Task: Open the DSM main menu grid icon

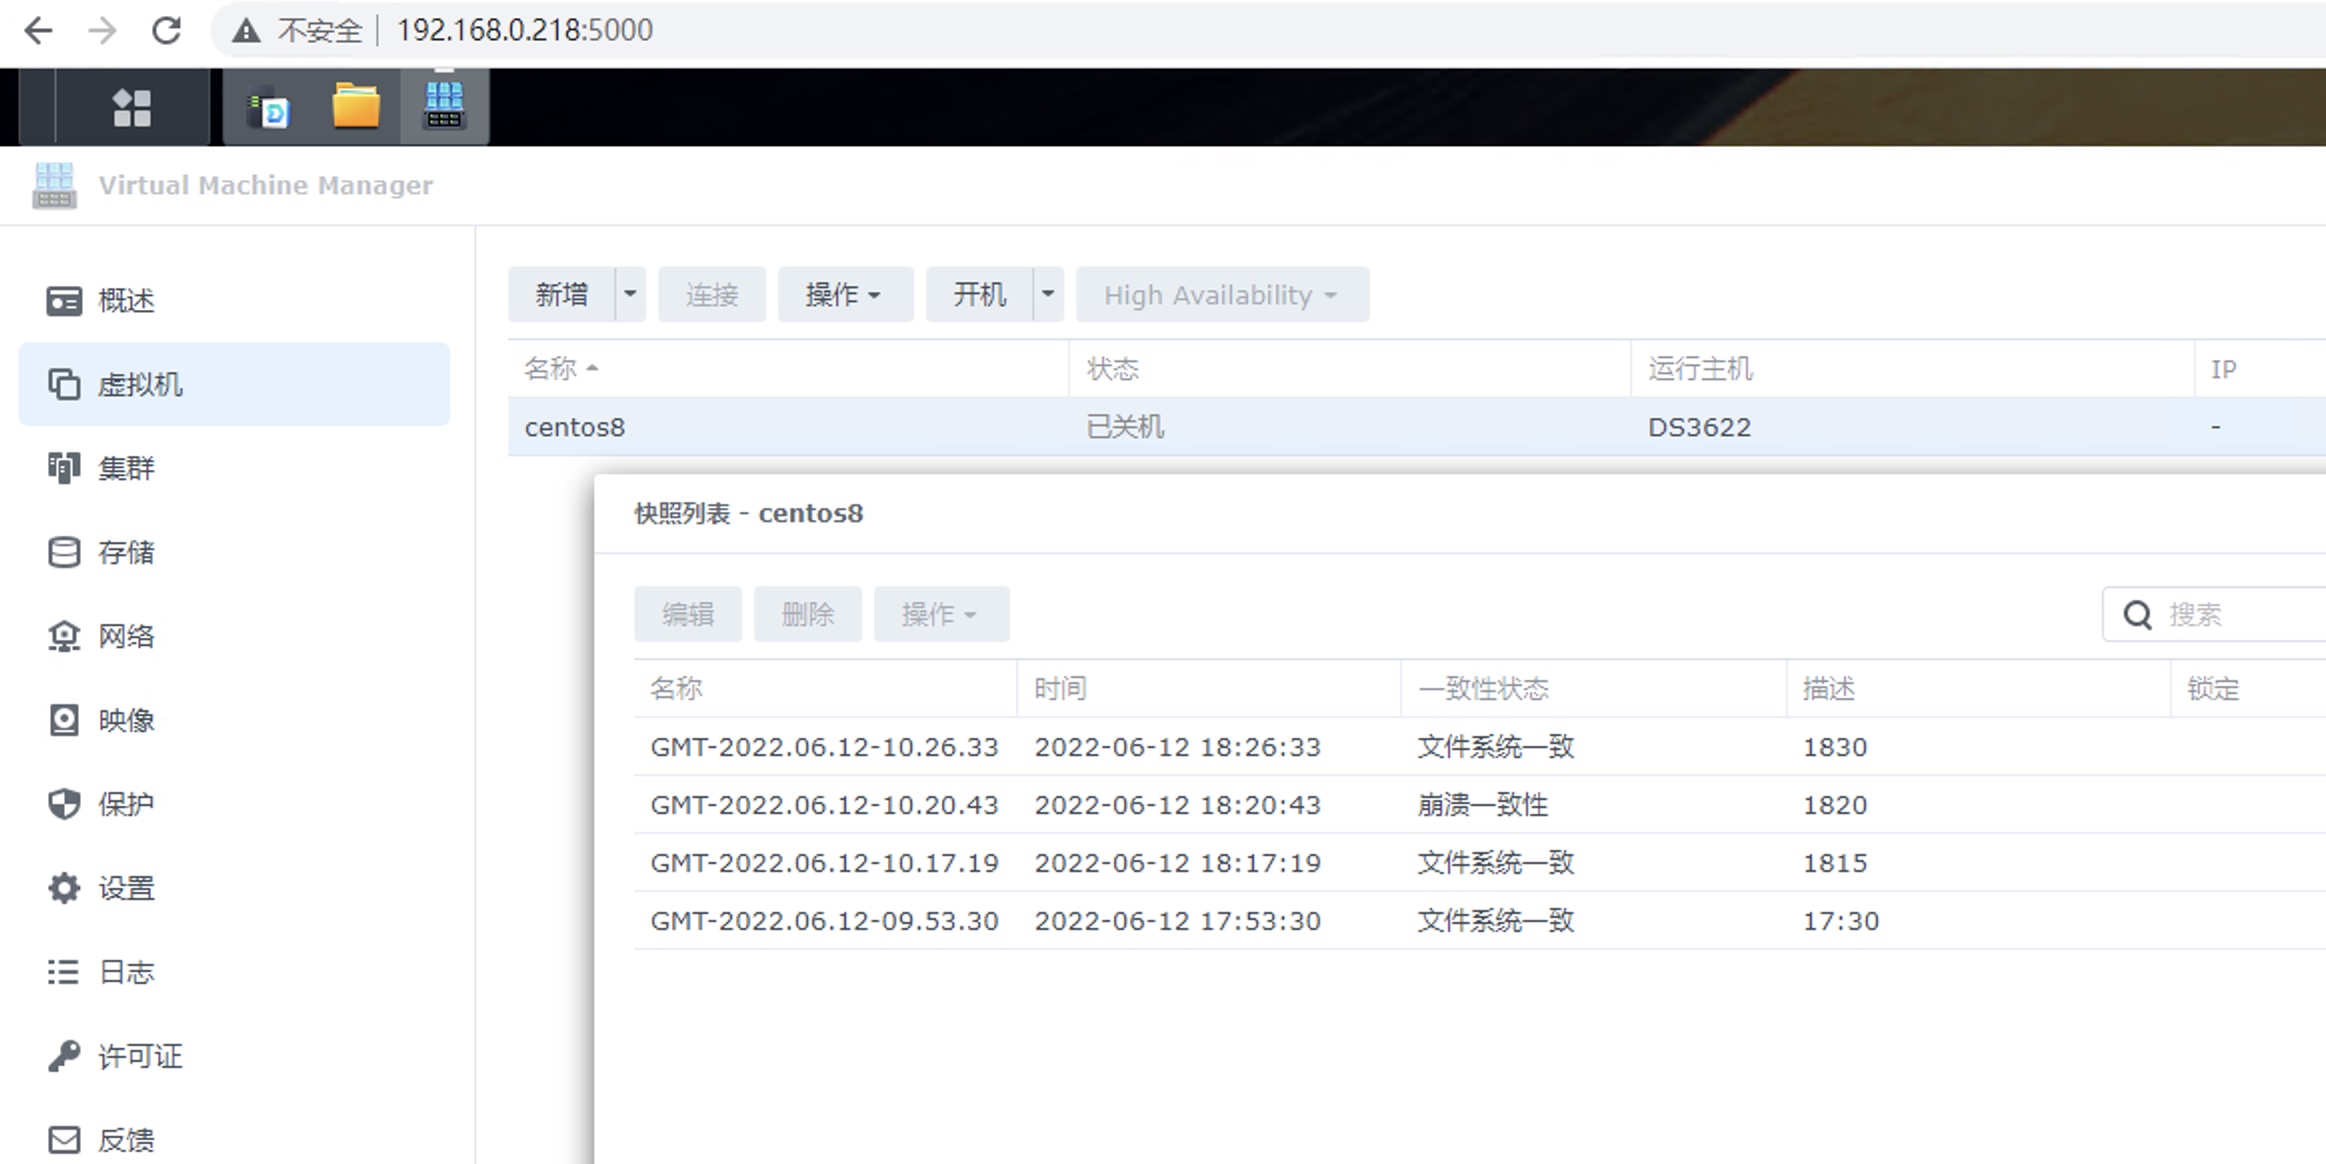Action: (132, 107)
